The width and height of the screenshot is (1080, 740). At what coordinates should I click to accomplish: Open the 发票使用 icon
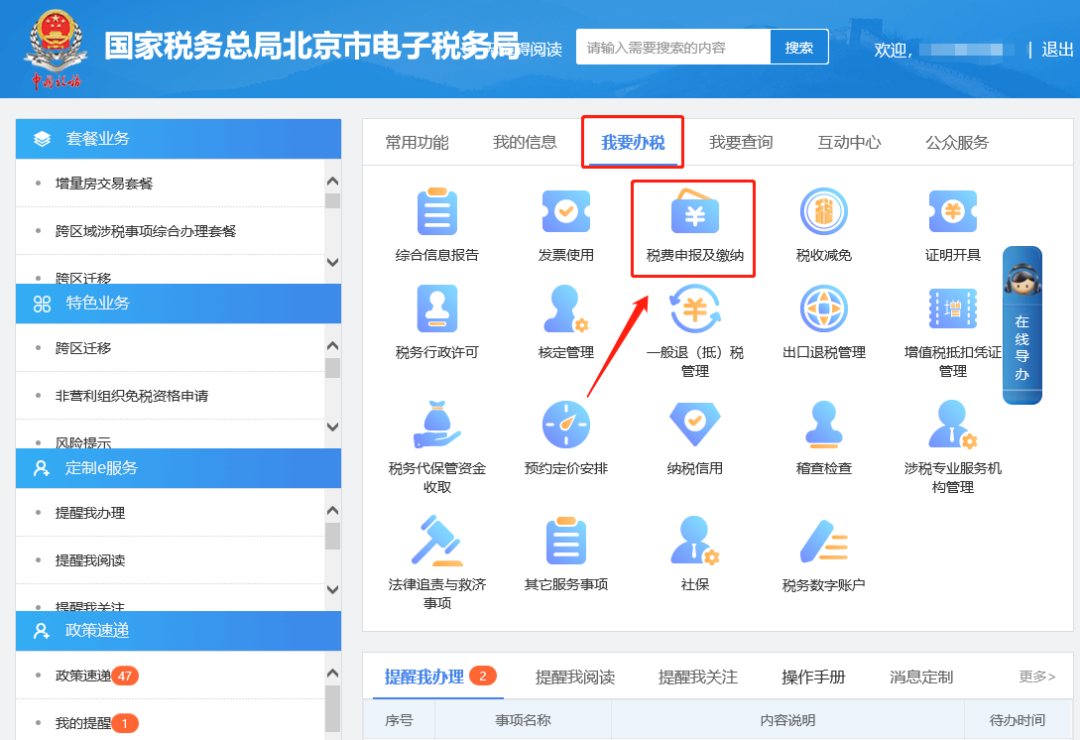point(565,212)
